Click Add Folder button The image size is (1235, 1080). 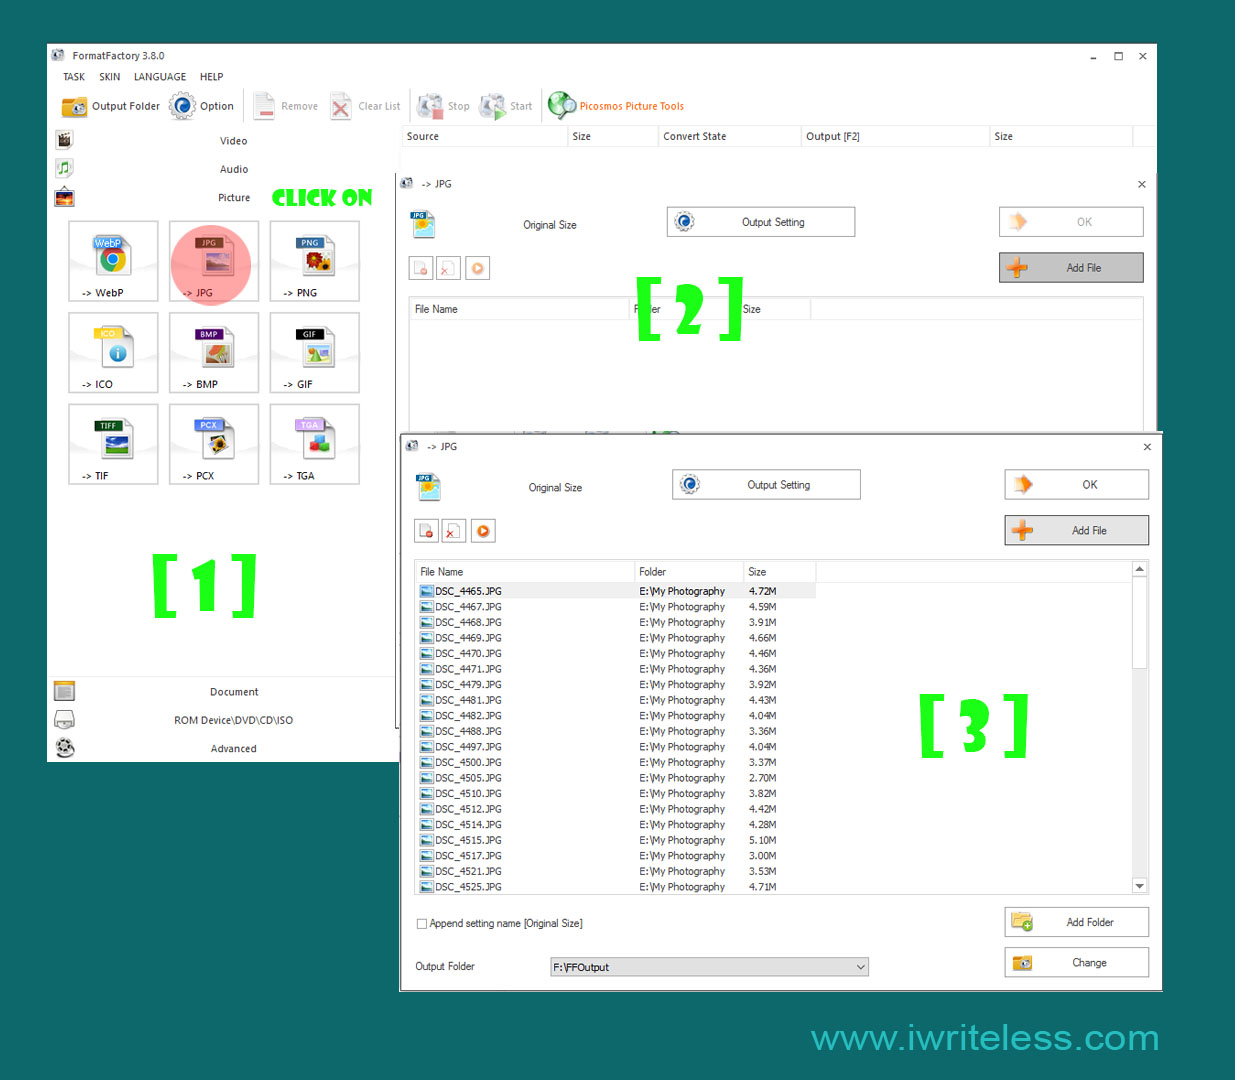tap(1077, 922)
